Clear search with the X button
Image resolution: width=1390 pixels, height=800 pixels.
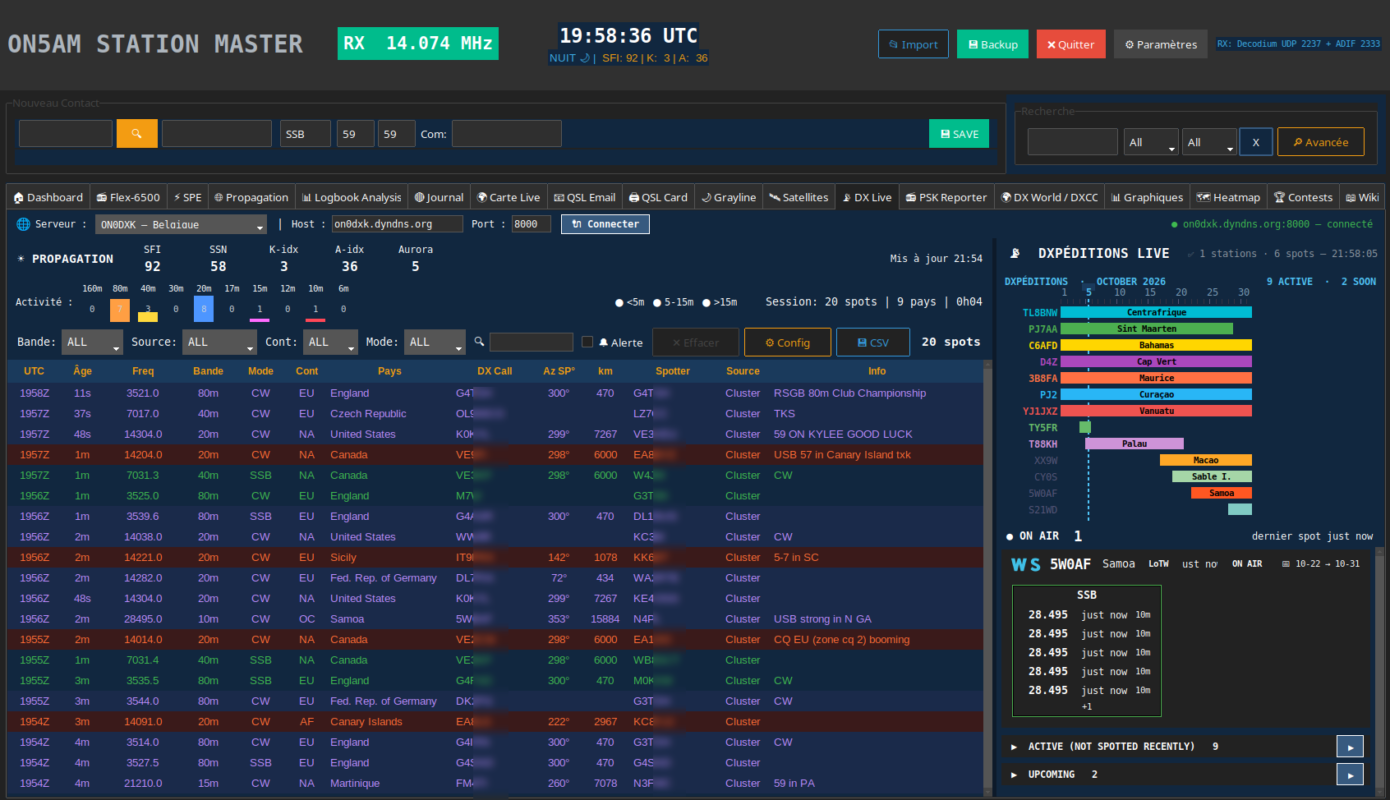point(1256,142)
